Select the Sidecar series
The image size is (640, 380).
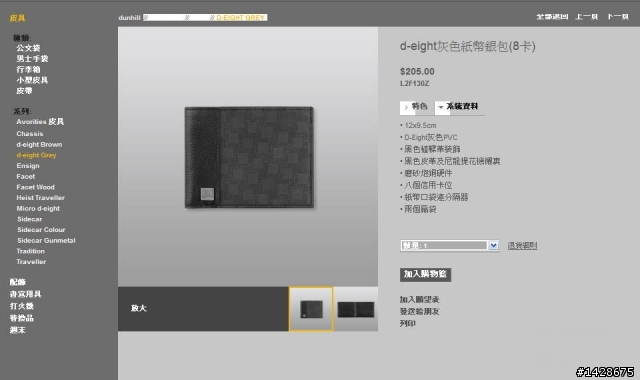tap(29, 219)
